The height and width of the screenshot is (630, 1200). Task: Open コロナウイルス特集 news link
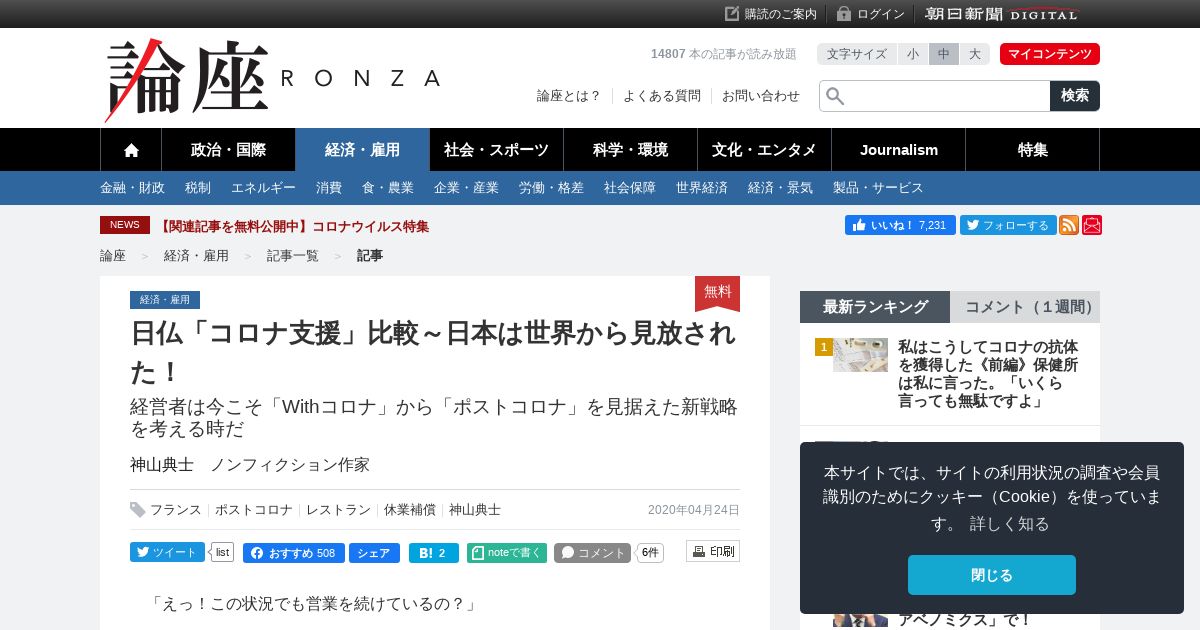(x=293, y=226)
